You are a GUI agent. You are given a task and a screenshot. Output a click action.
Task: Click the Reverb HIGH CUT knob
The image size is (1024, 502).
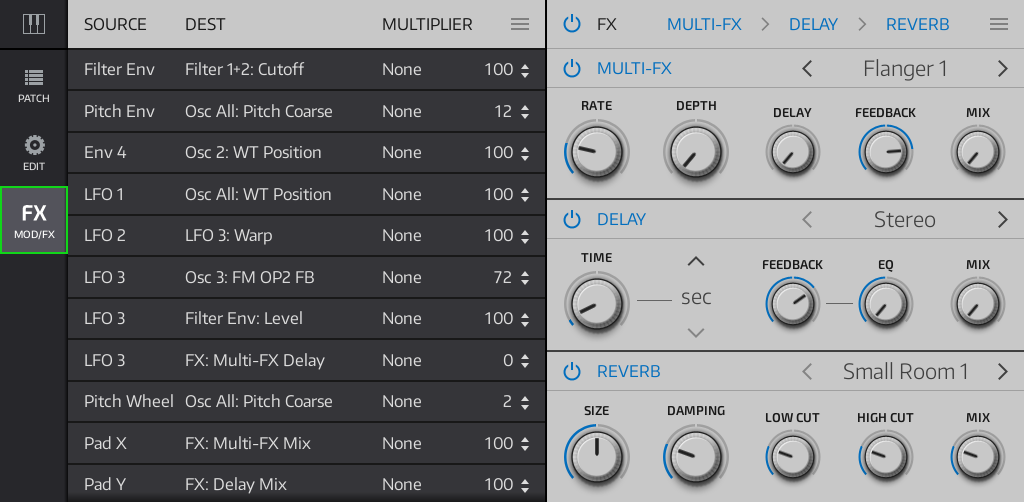[886, 456]
